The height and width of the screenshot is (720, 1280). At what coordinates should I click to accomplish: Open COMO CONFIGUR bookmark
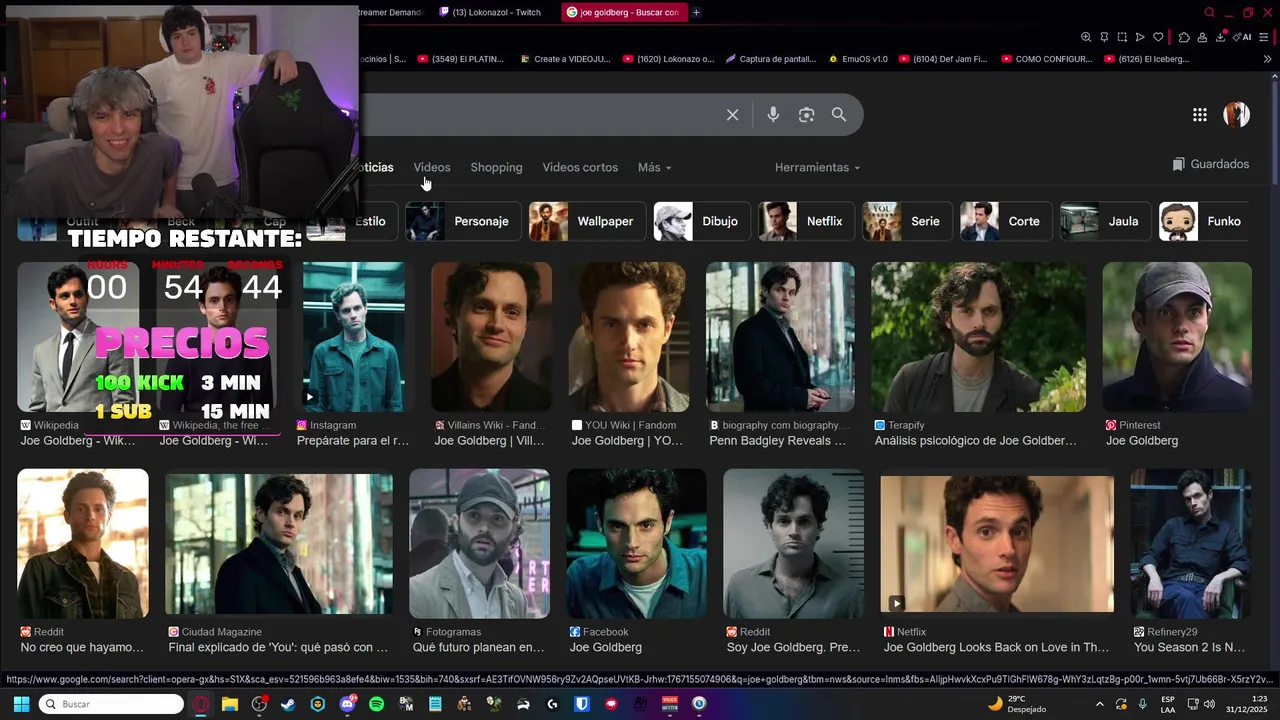tap(1046, 59)
